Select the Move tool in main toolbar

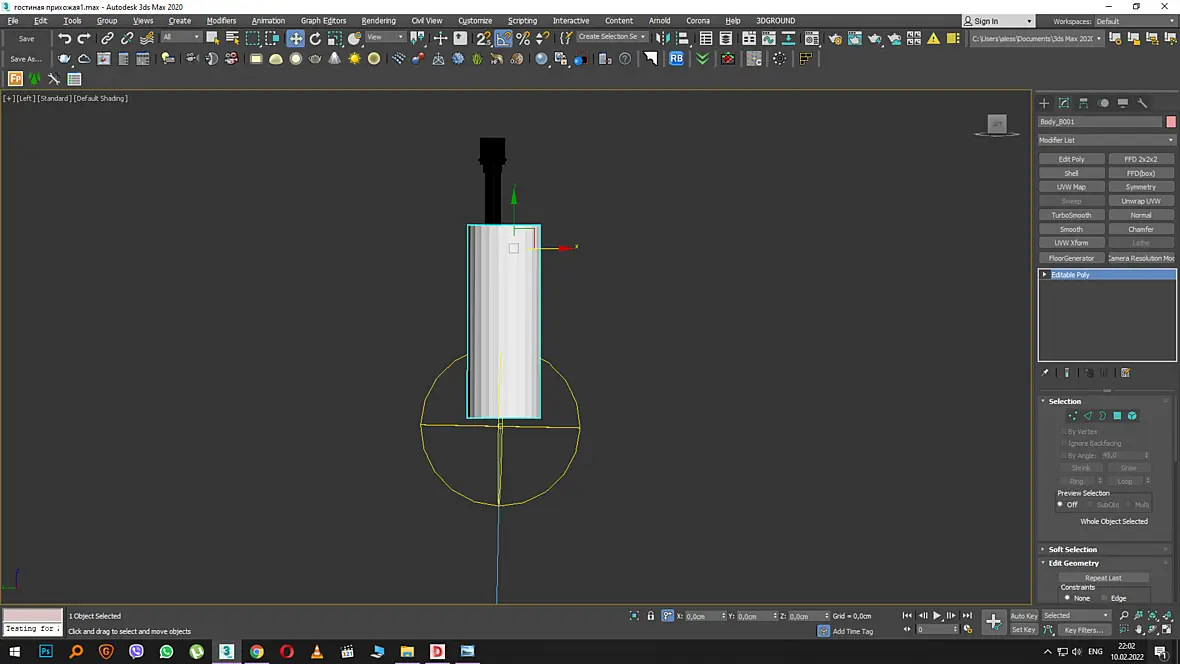tap(296, 38)
